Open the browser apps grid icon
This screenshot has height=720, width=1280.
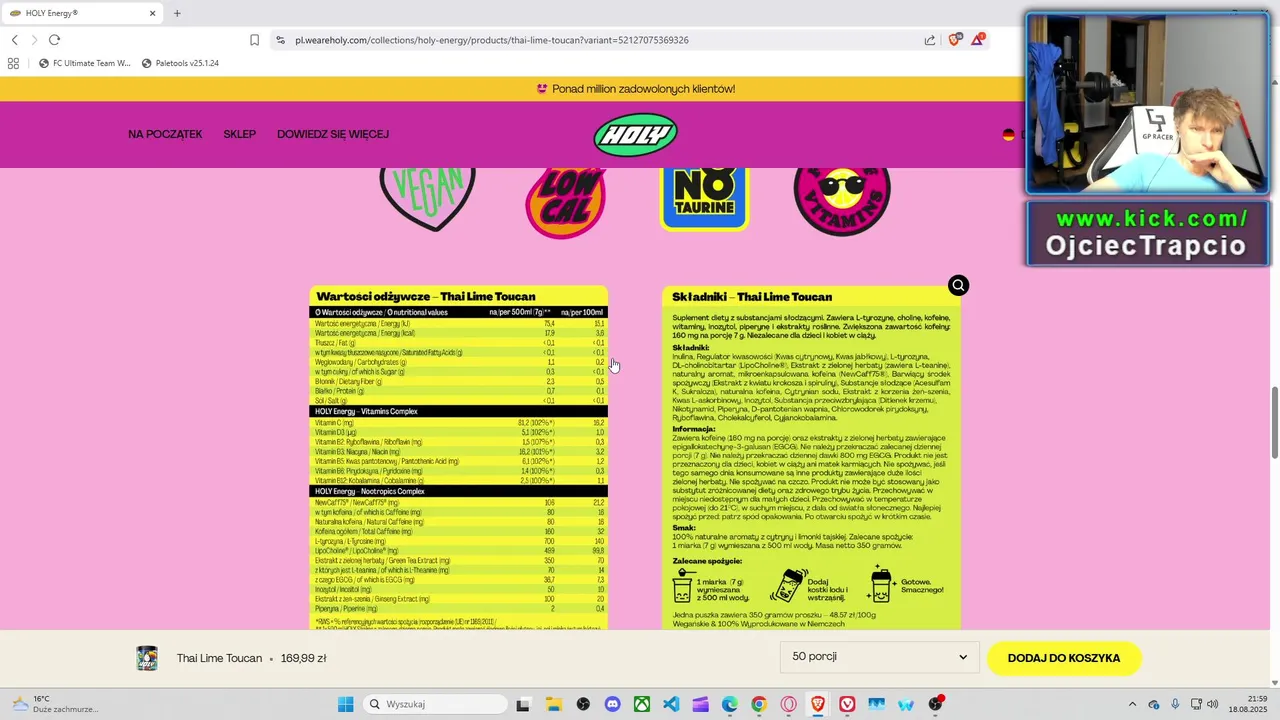(13, 63)
